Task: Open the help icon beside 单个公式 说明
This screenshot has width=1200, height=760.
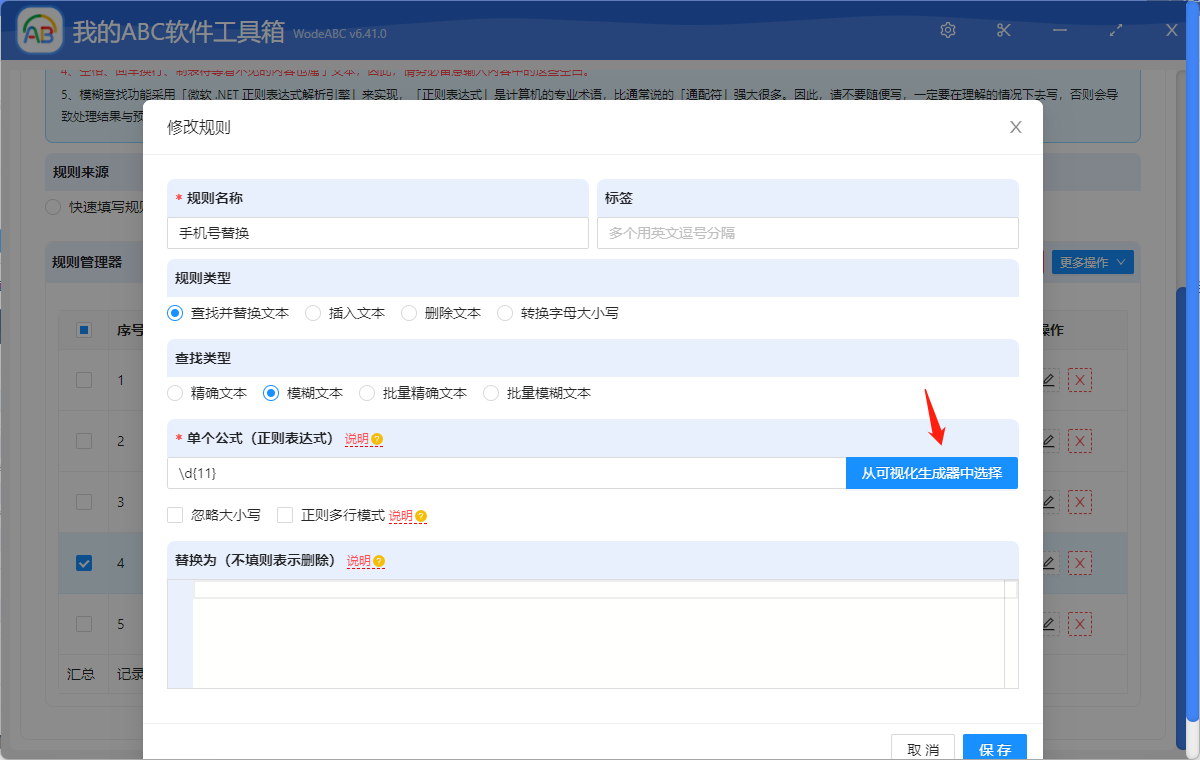Action: click(378, 437)
